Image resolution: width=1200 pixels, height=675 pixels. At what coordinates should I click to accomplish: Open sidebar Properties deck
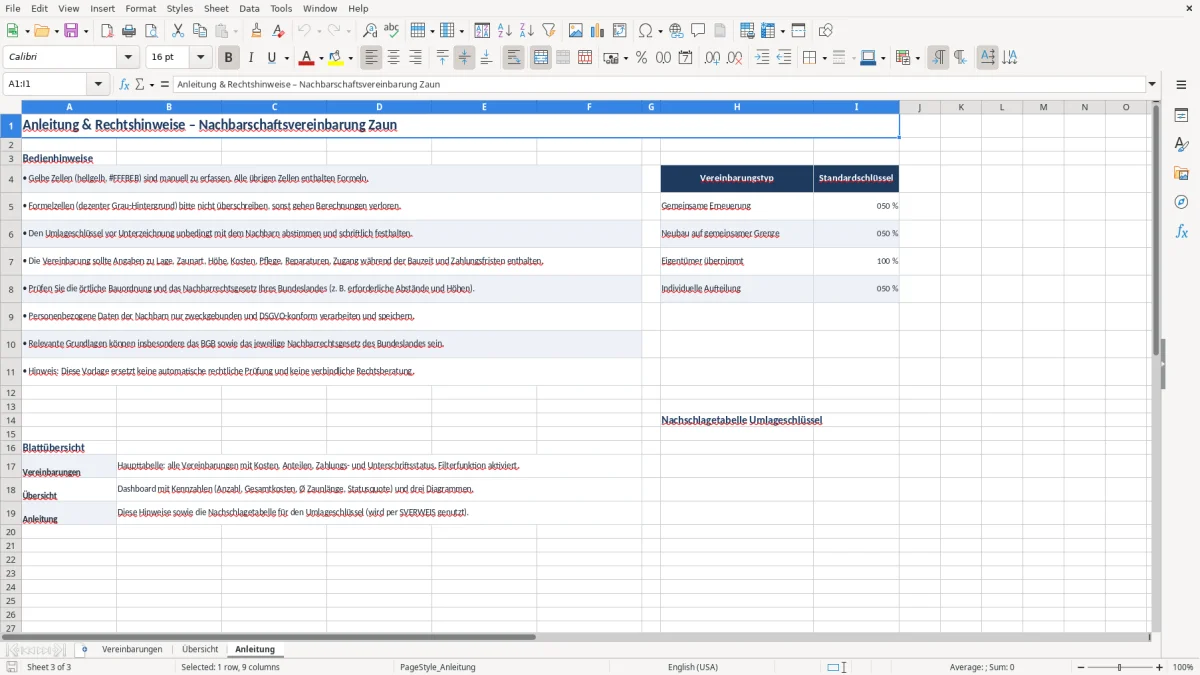tap(1181, 116)
